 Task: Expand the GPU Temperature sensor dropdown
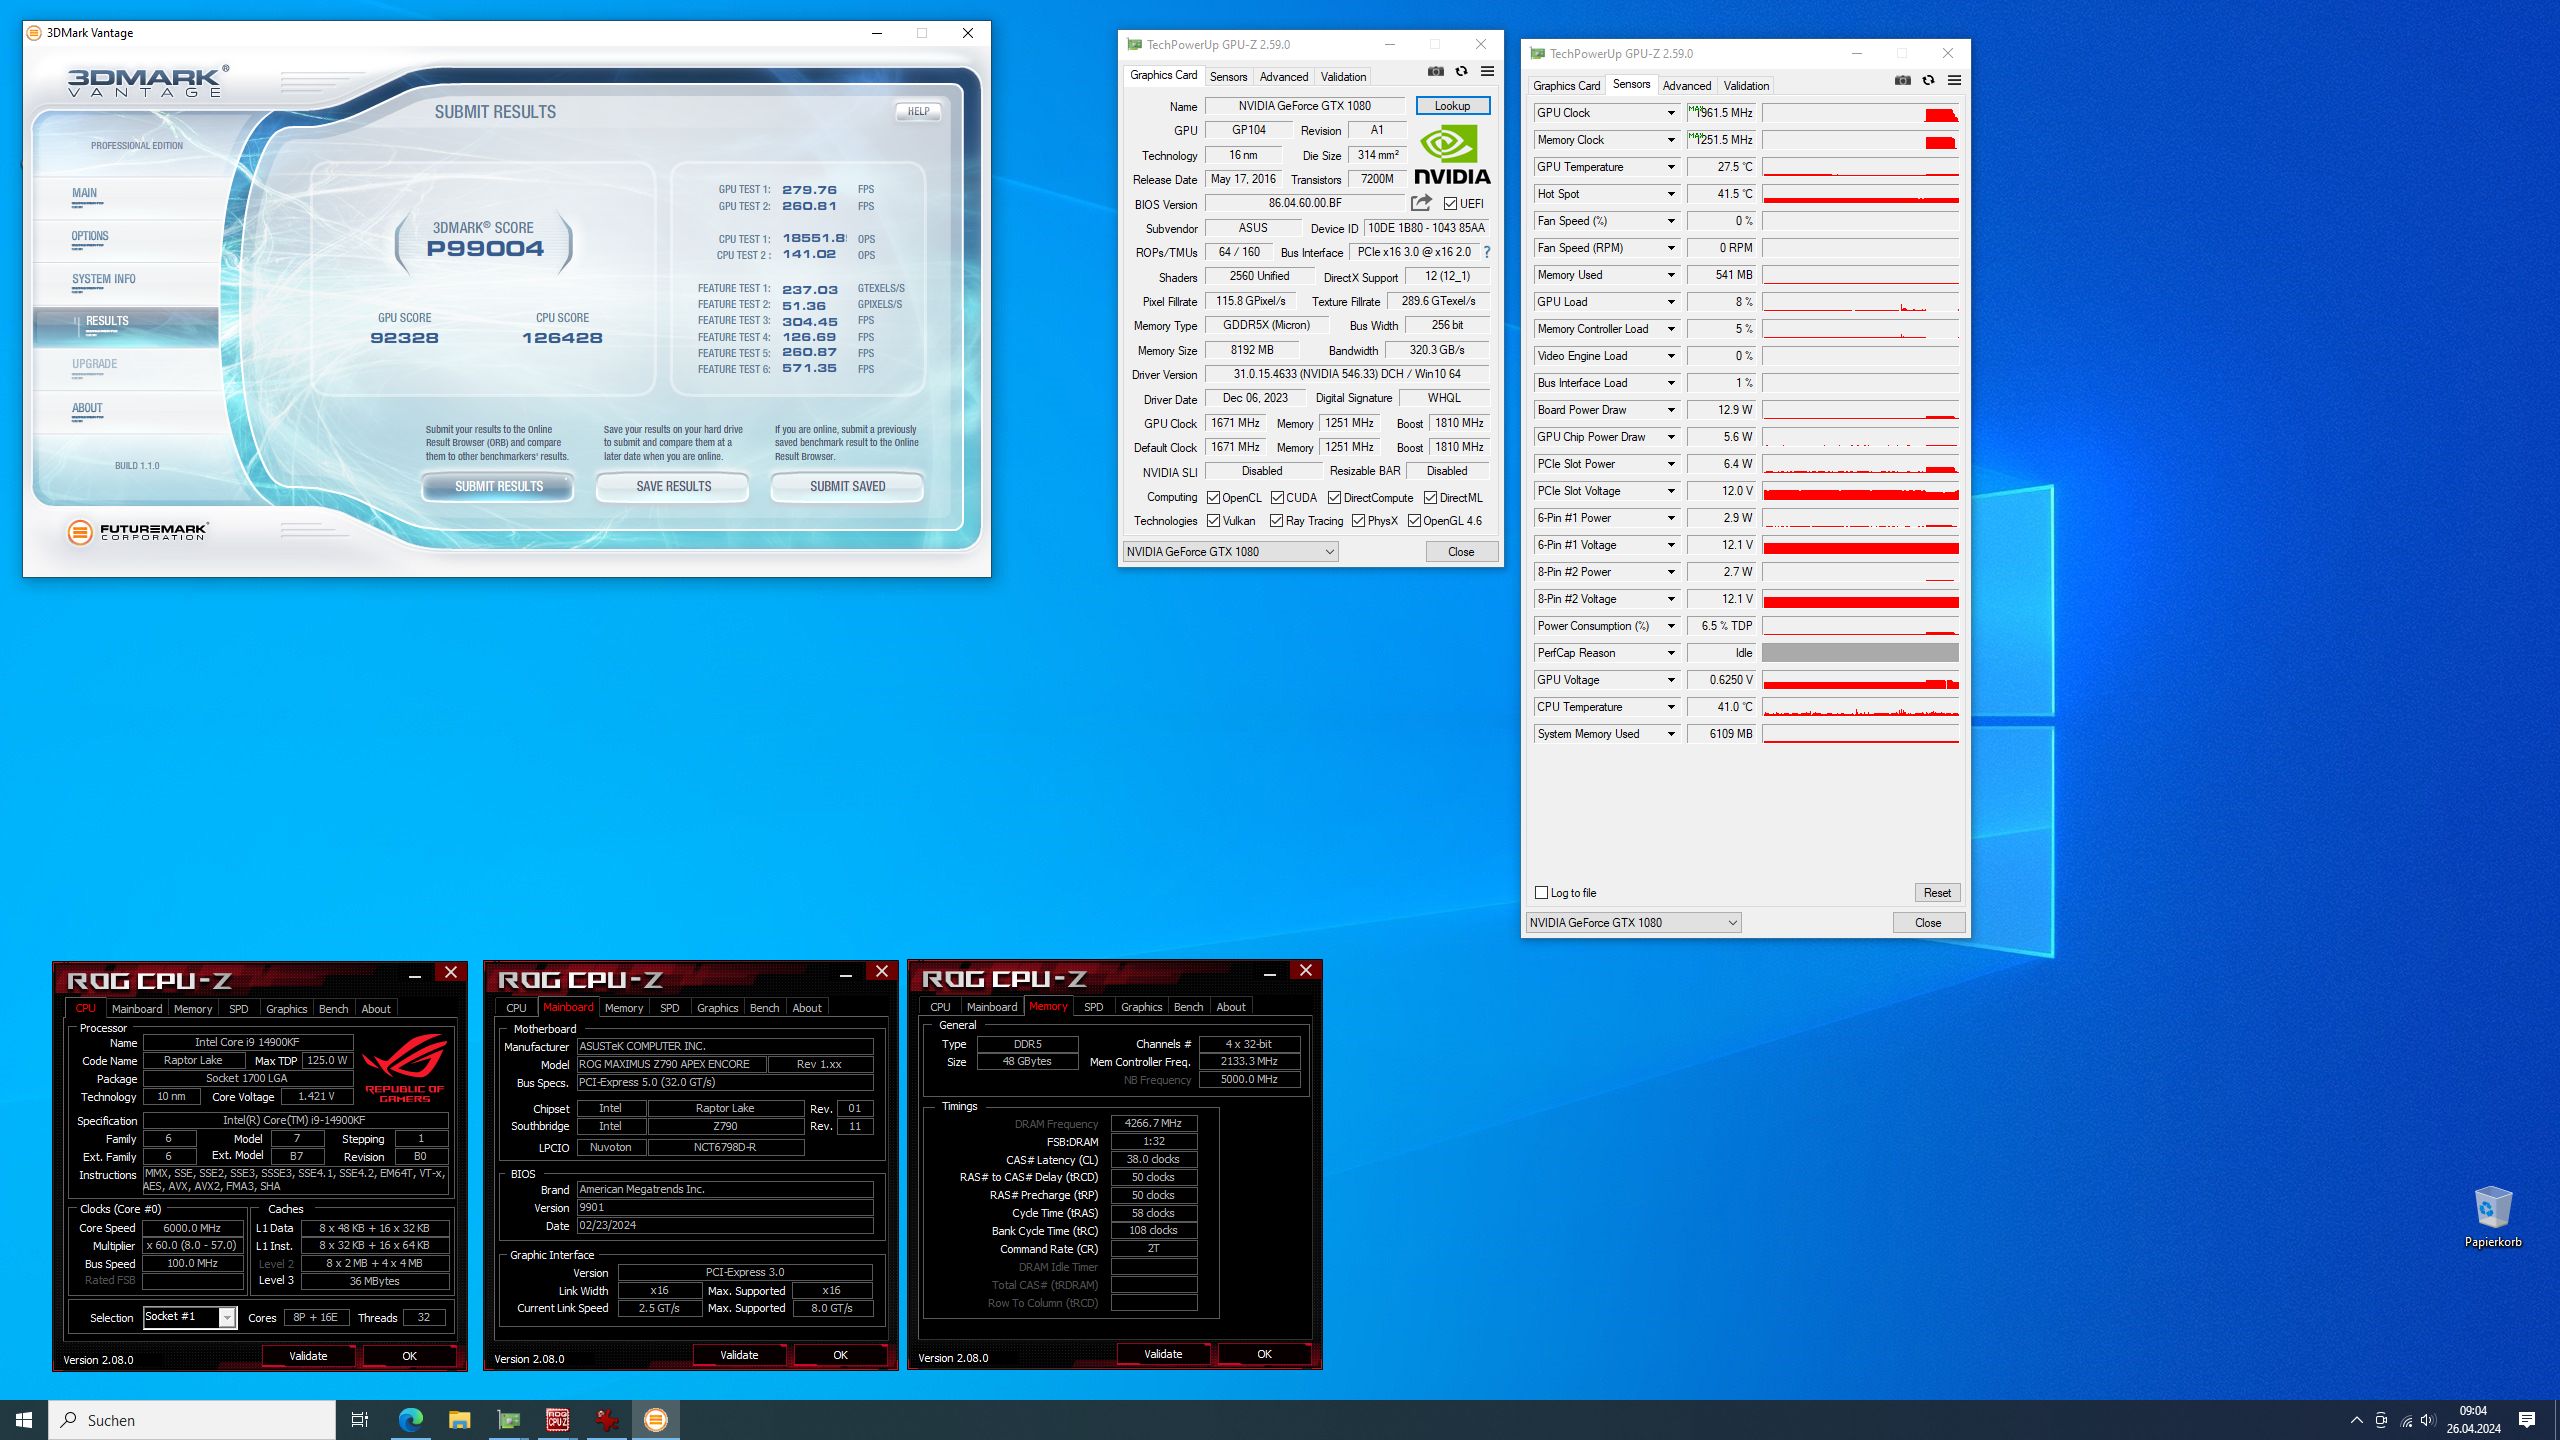(1670, 167)
